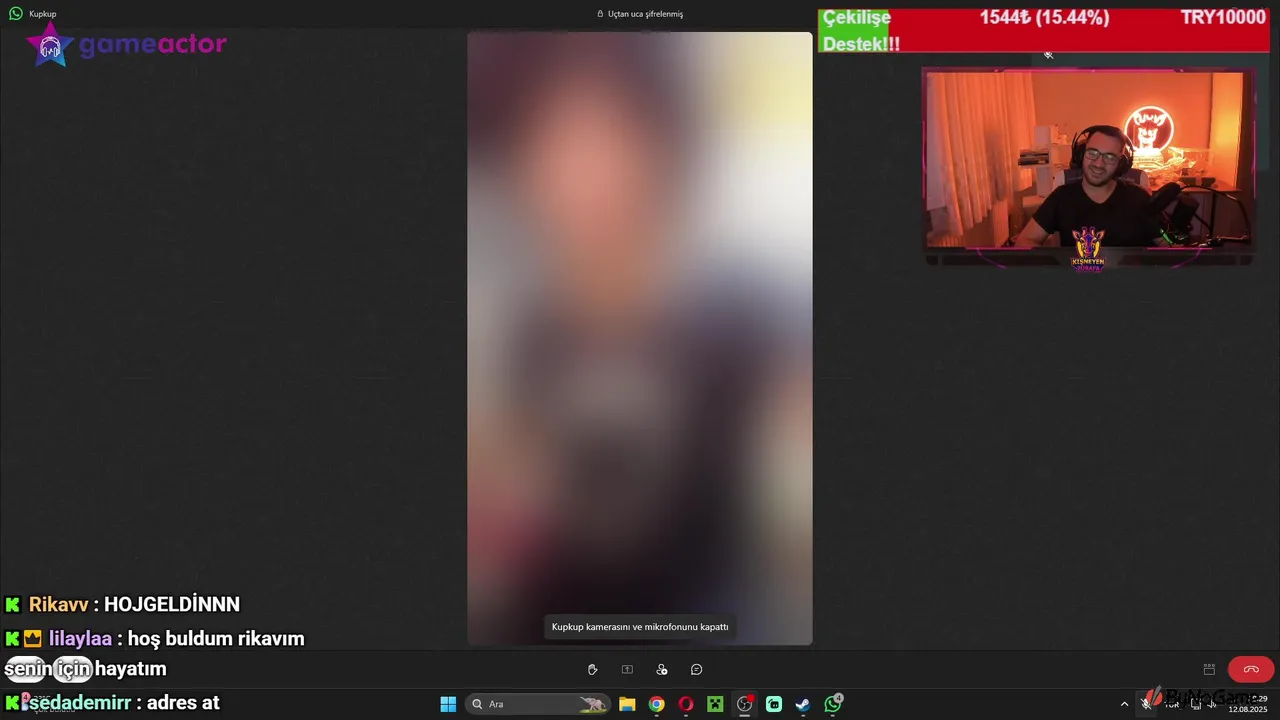Click the date 12.08.2025 in the tray

[1248, 709]
